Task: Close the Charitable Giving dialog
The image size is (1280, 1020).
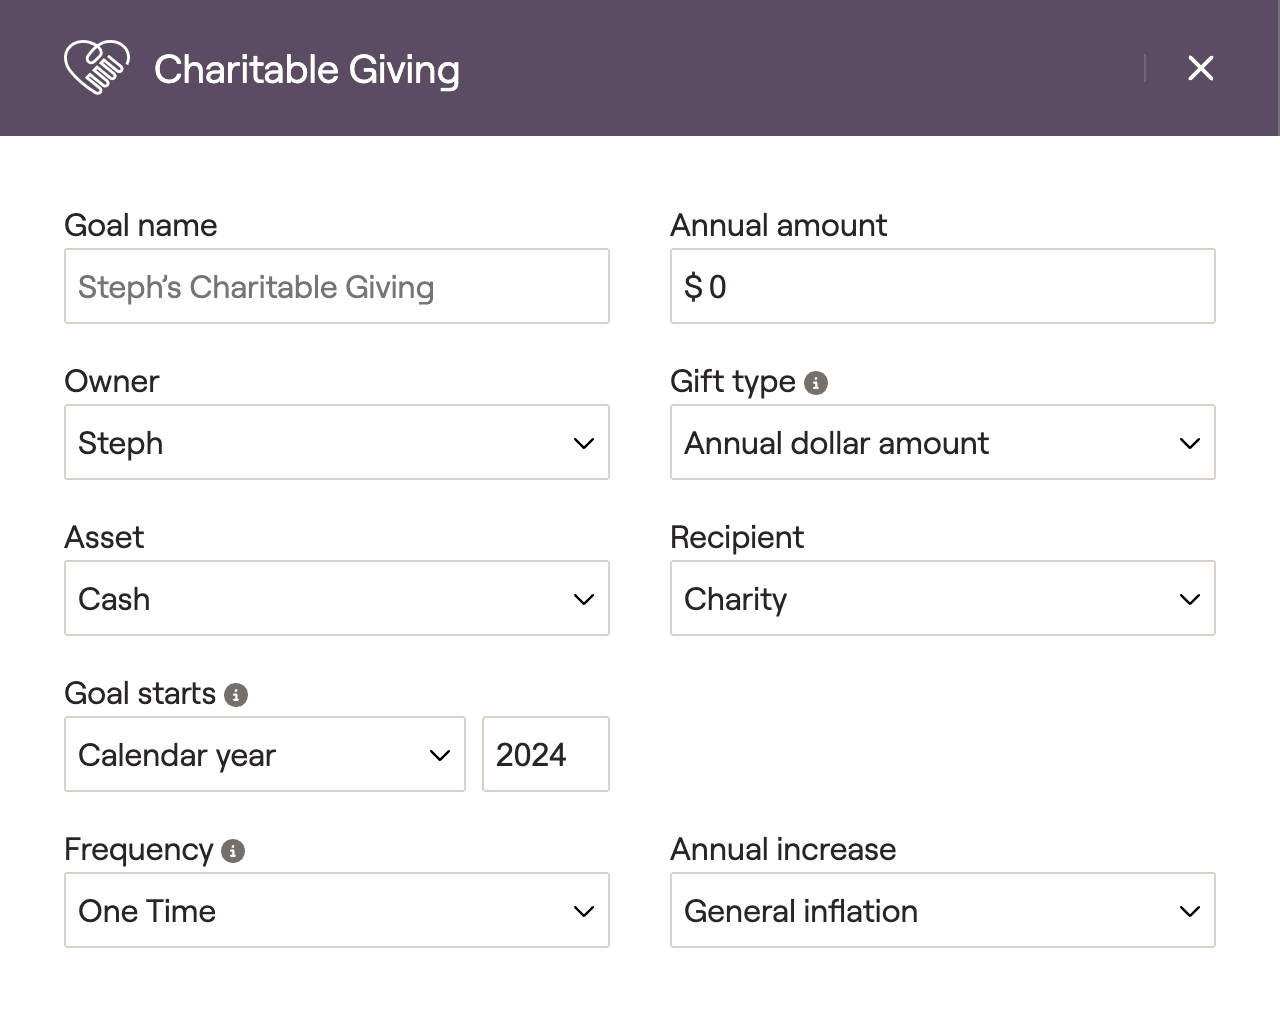Action: pyautogui.click(x=1200, y=68)
